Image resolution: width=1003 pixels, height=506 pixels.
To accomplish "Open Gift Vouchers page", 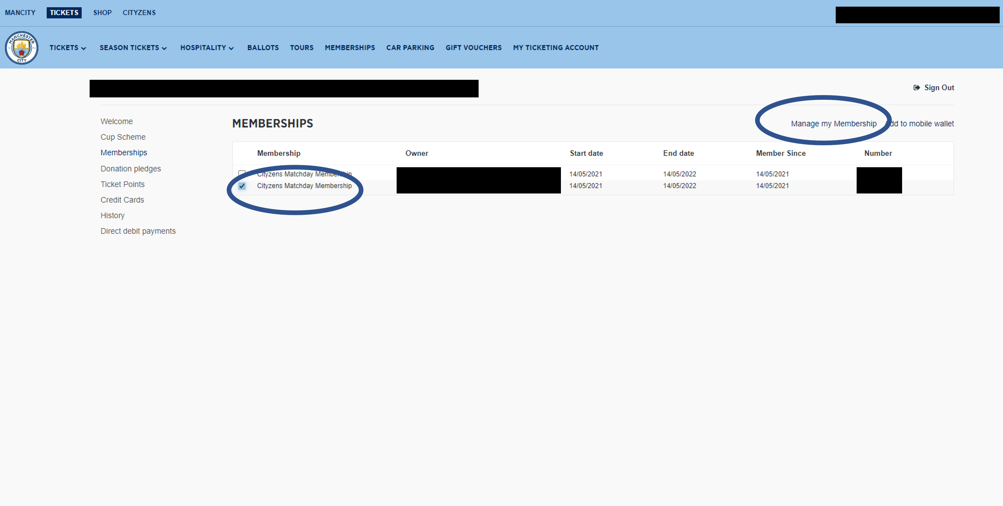I will click(x=473, y=48).
